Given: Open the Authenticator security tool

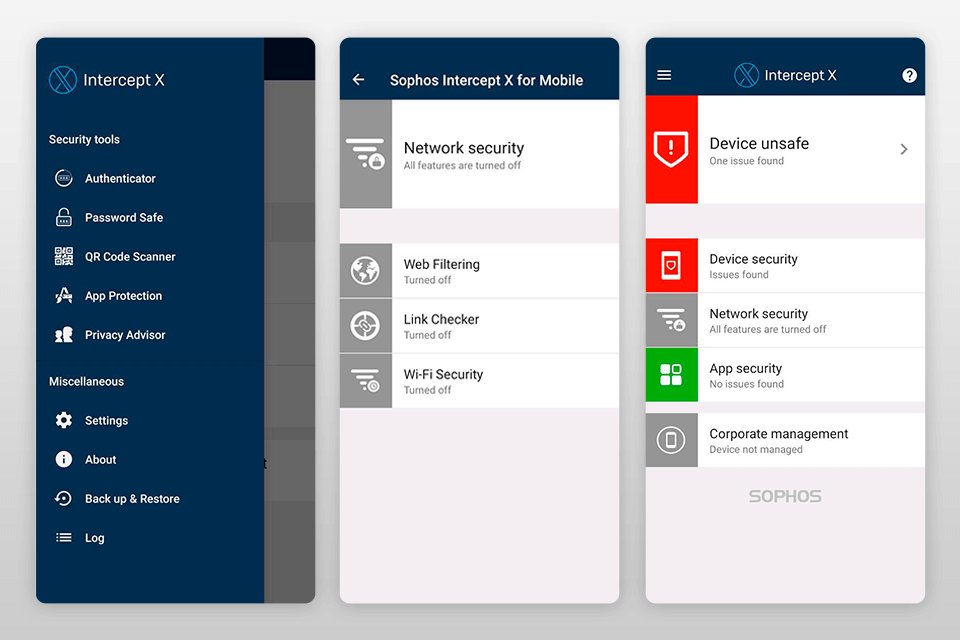Looking at the screenshot, I should pyautogui.click(x=120, y=178).
